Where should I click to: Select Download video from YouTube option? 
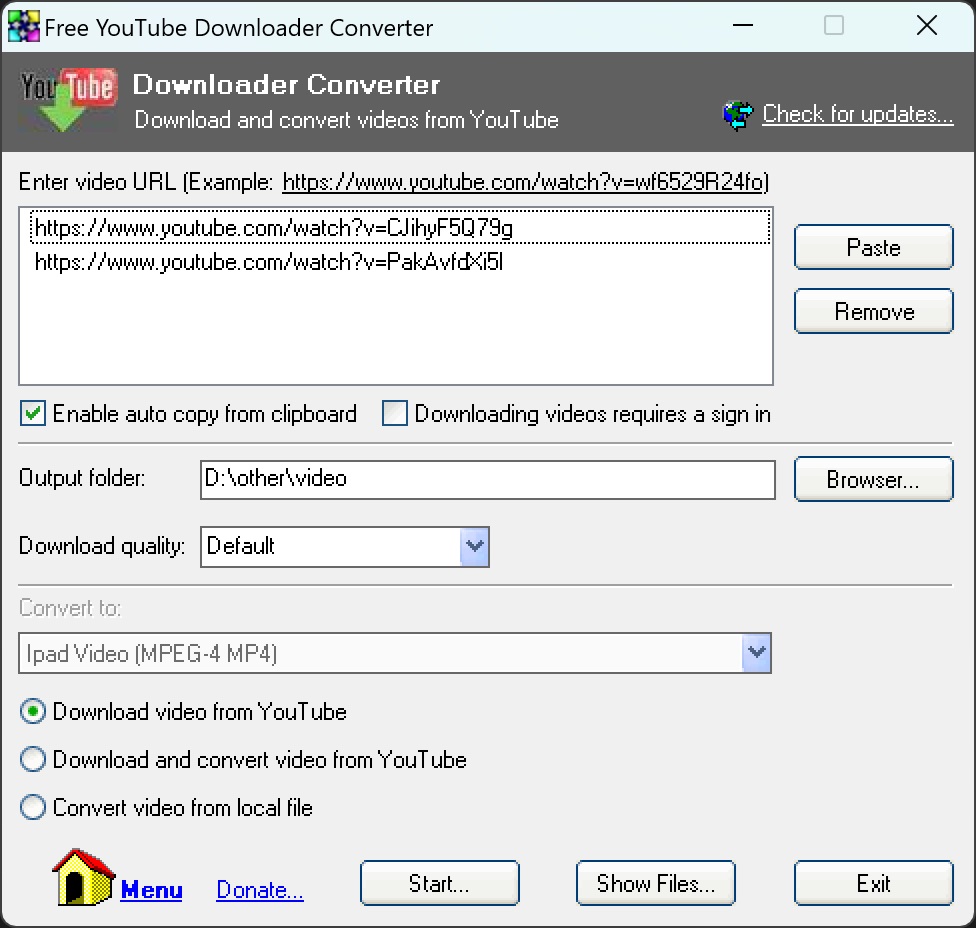[34, 712]
